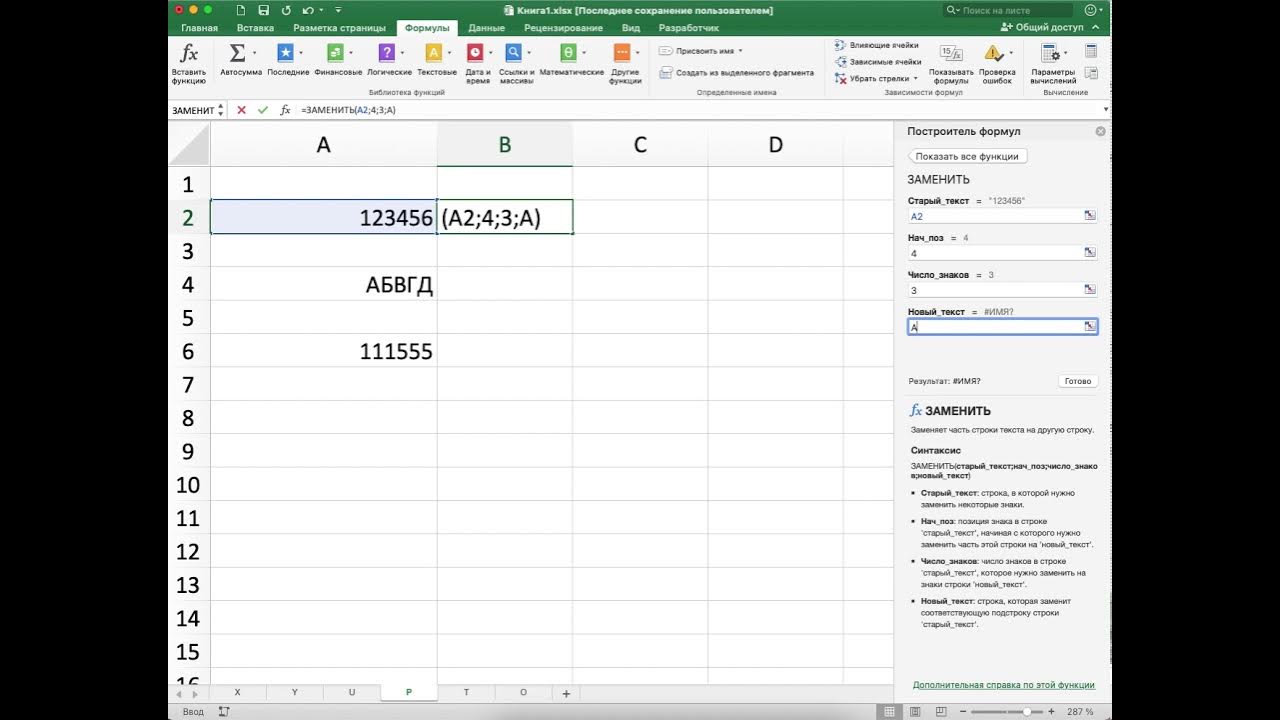Image resolution: width=1280 pixels, height=720 pixels.
Task: Open the Дата и время functions icon
Action: click(x=475, y=53)
